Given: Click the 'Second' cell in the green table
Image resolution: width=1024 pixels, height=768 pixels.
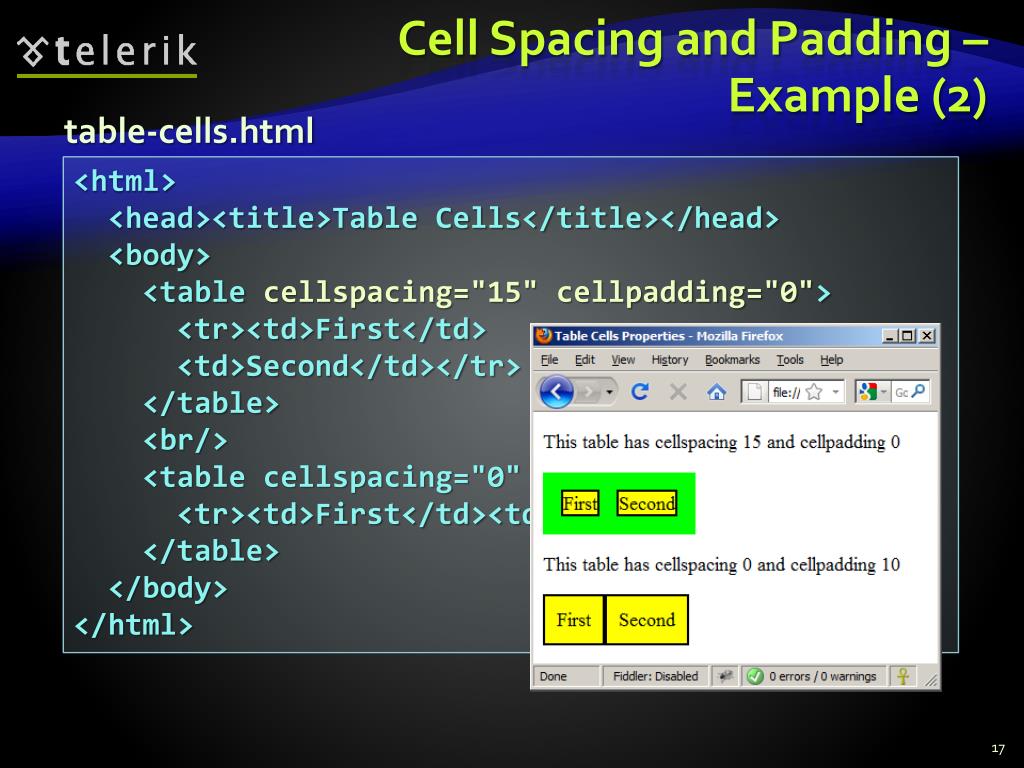Looking at the screenshot, I should [647, 504].
